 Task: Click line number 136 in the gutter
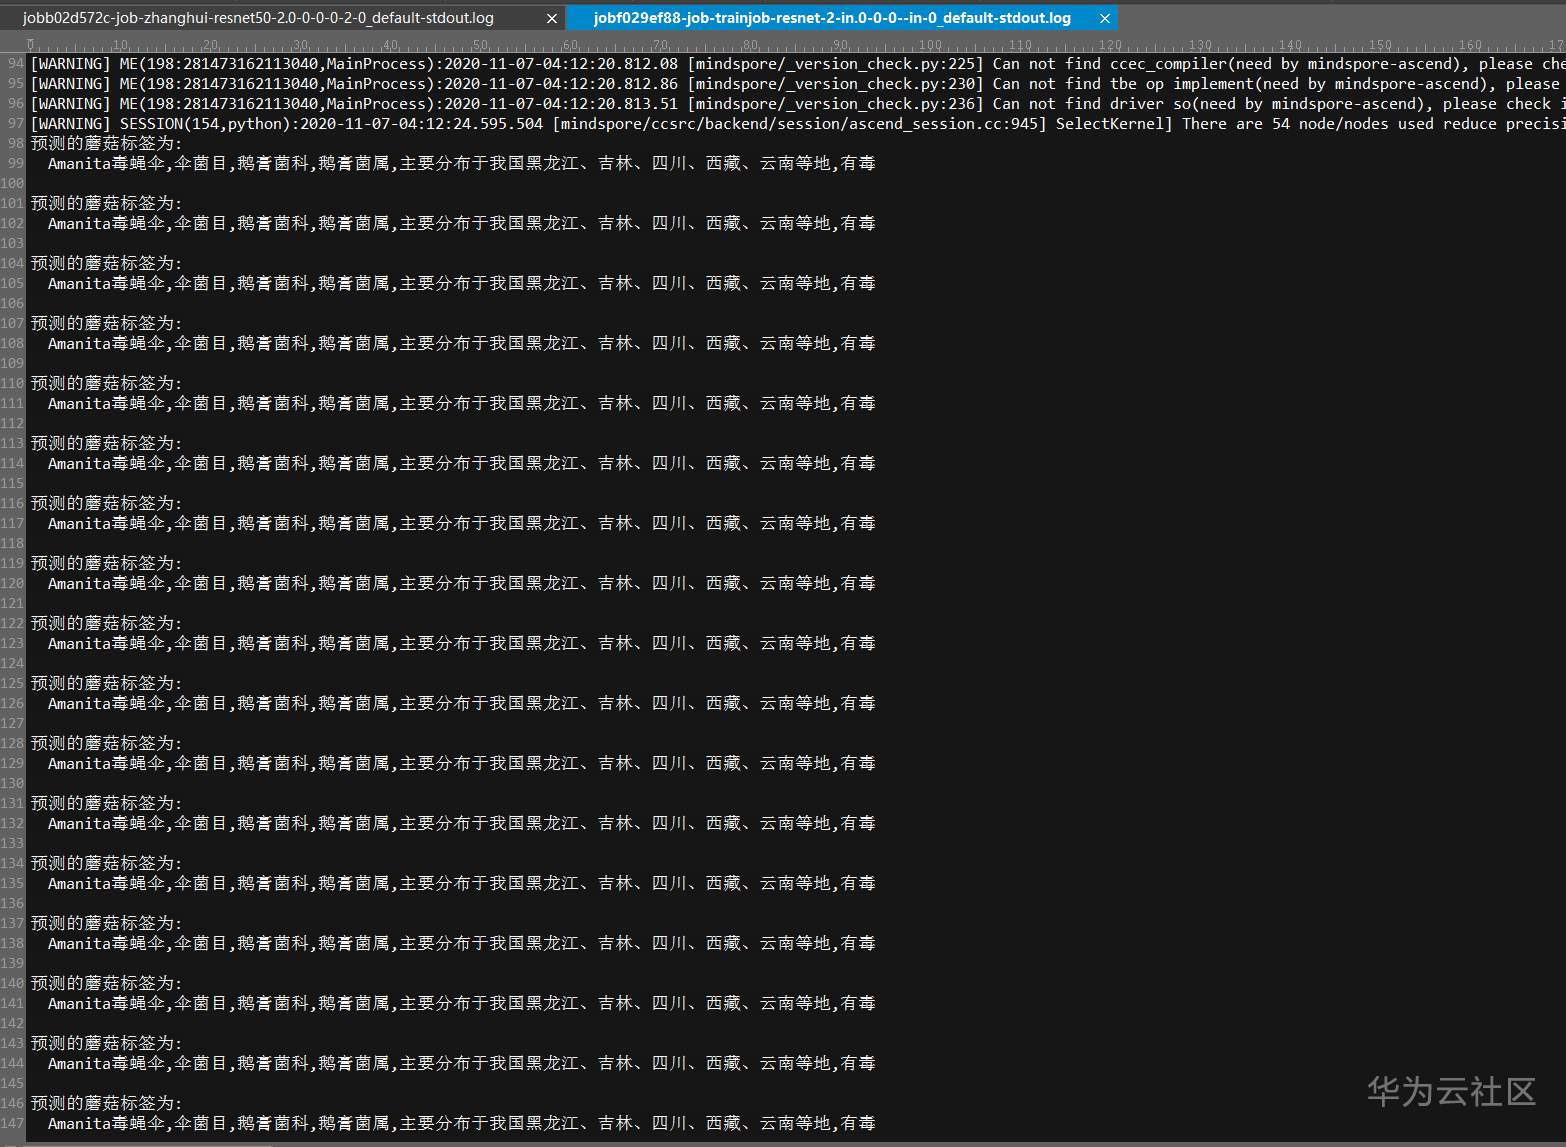12,904
